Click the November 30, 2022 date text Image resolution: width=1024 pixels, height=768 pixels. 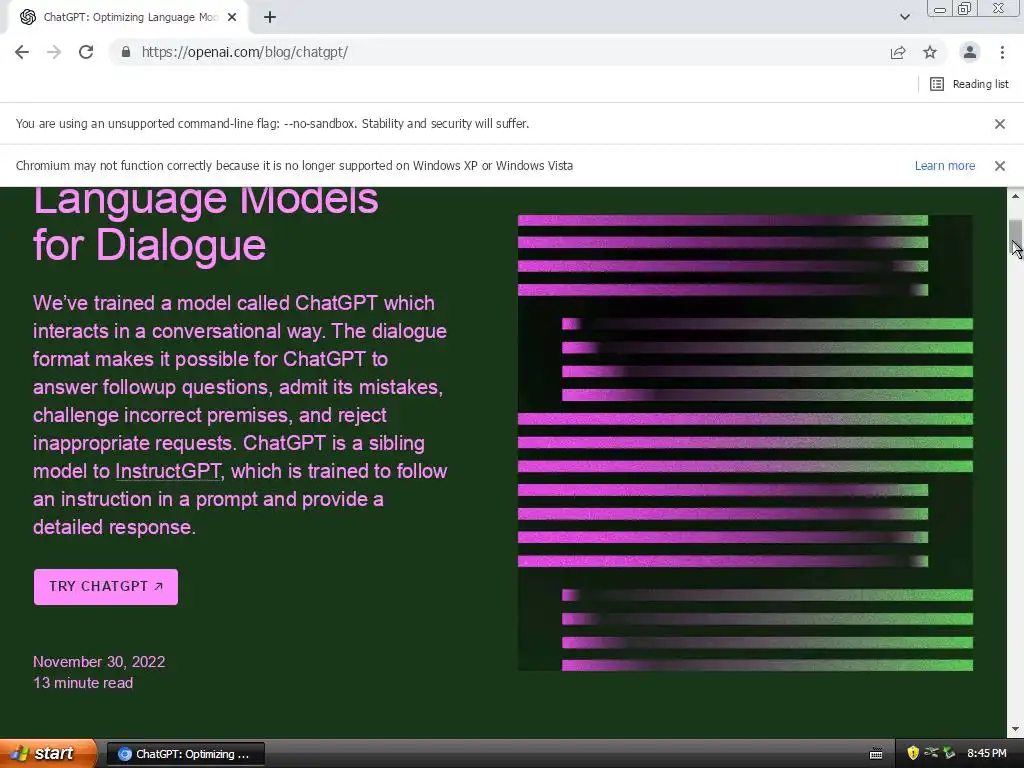[99, 662]
